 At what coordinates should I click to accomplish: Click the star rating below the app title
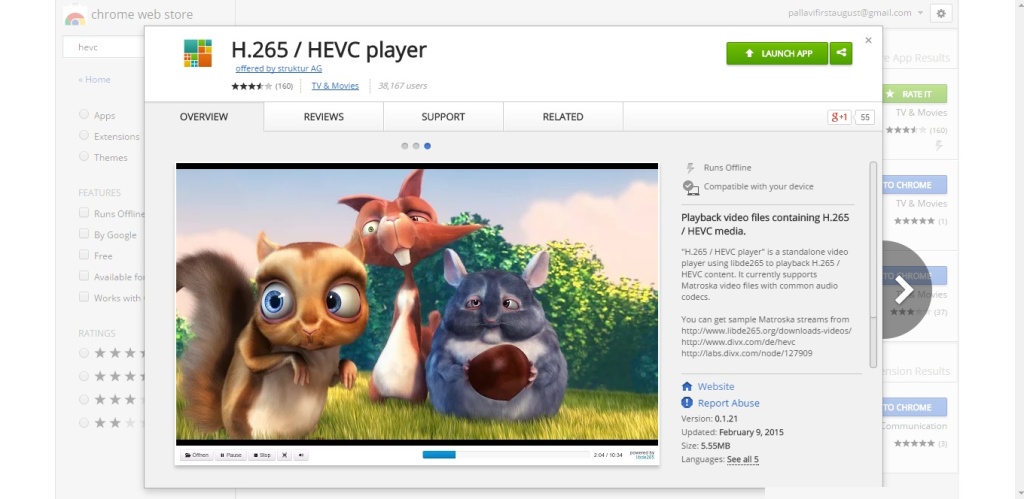(x=251, y=86)
